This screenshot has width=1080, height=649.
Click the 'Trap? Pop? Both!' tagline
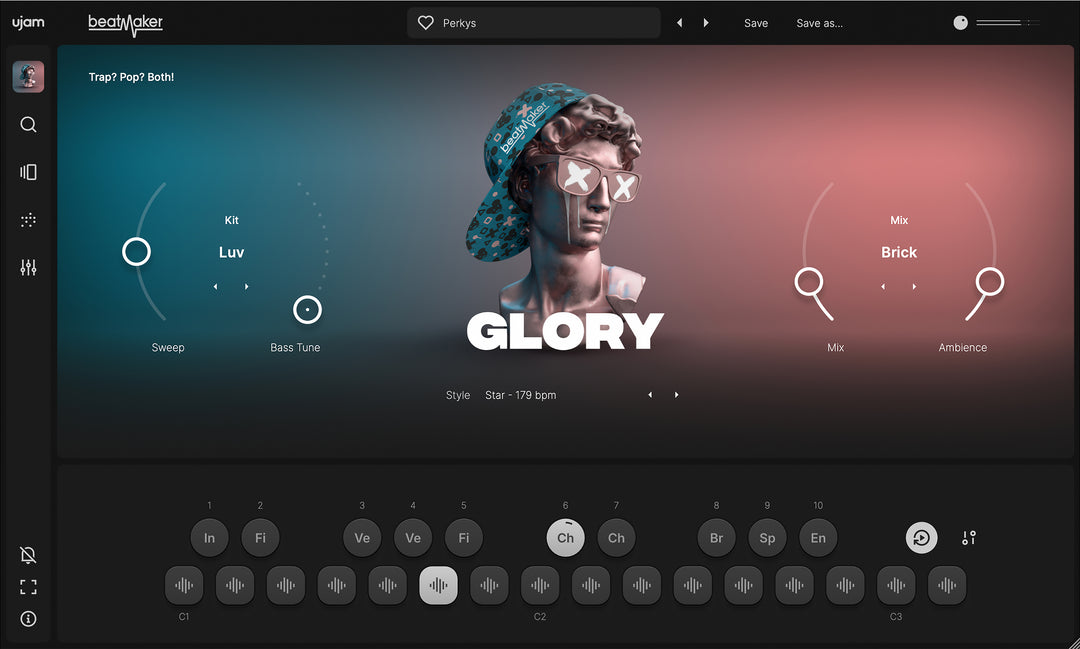tap(132, 77)
